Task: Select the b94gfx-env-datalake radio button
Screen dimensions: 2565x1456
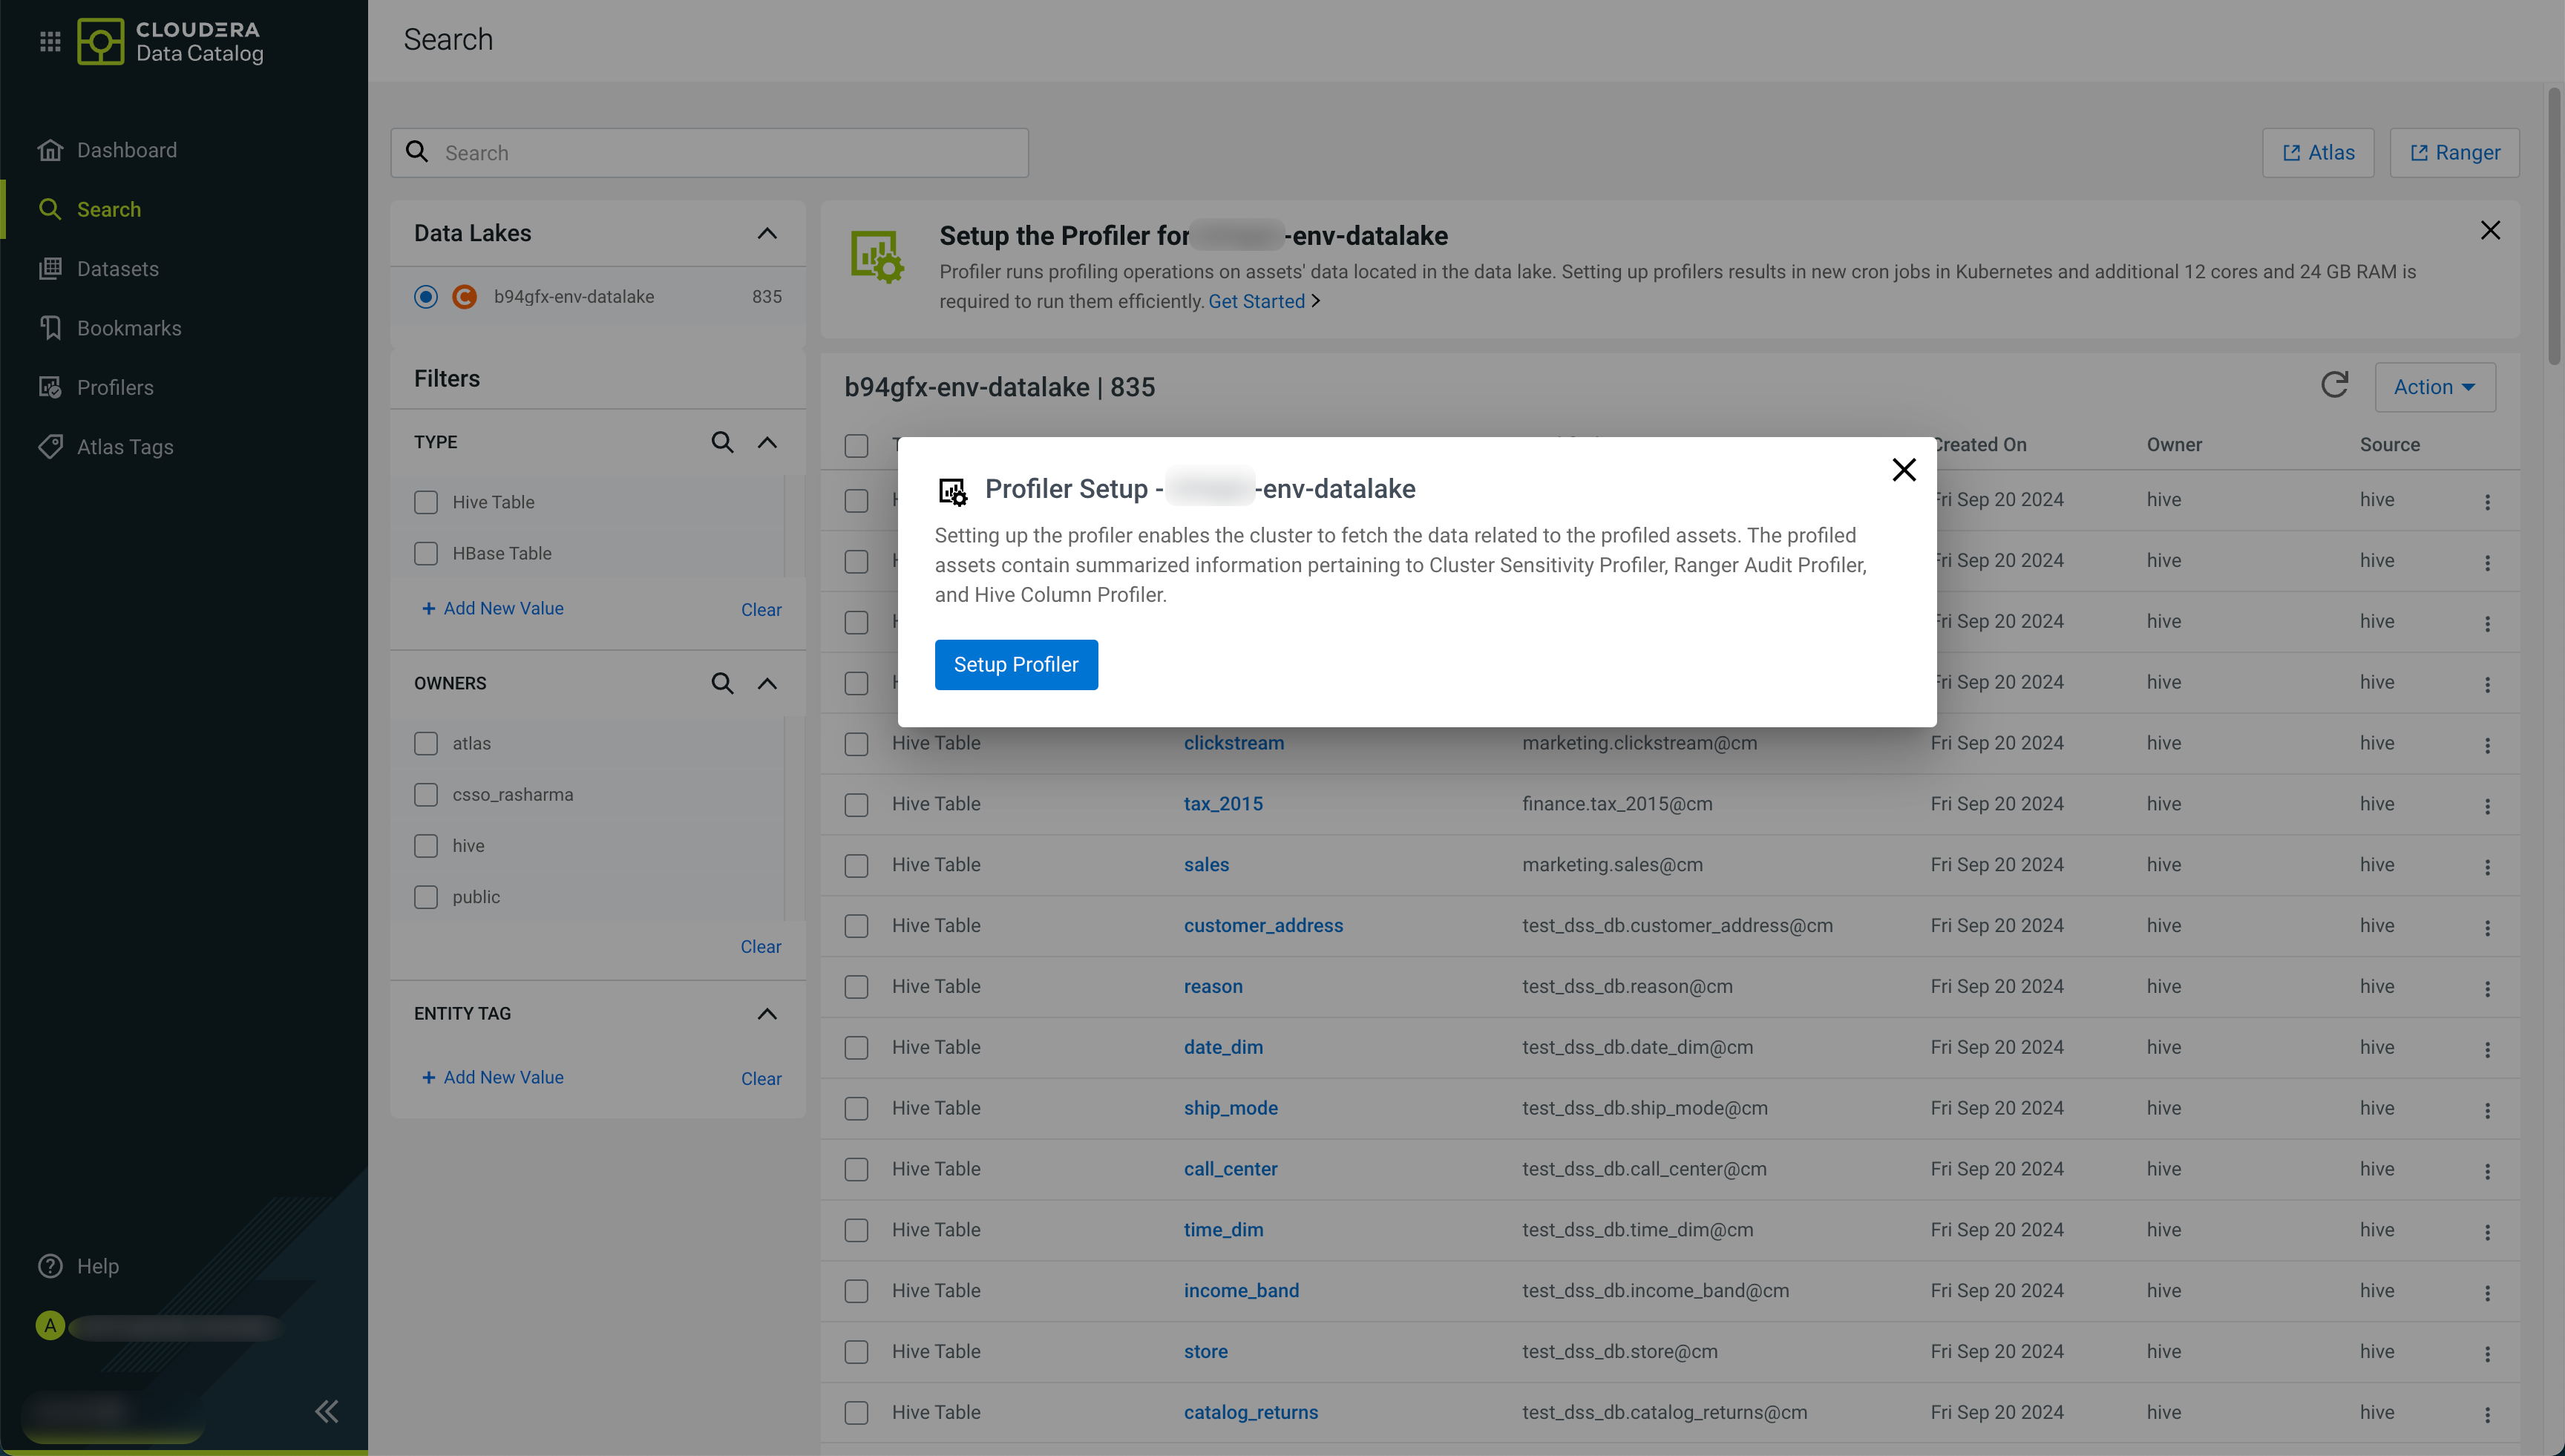Action: pos(426,297)
